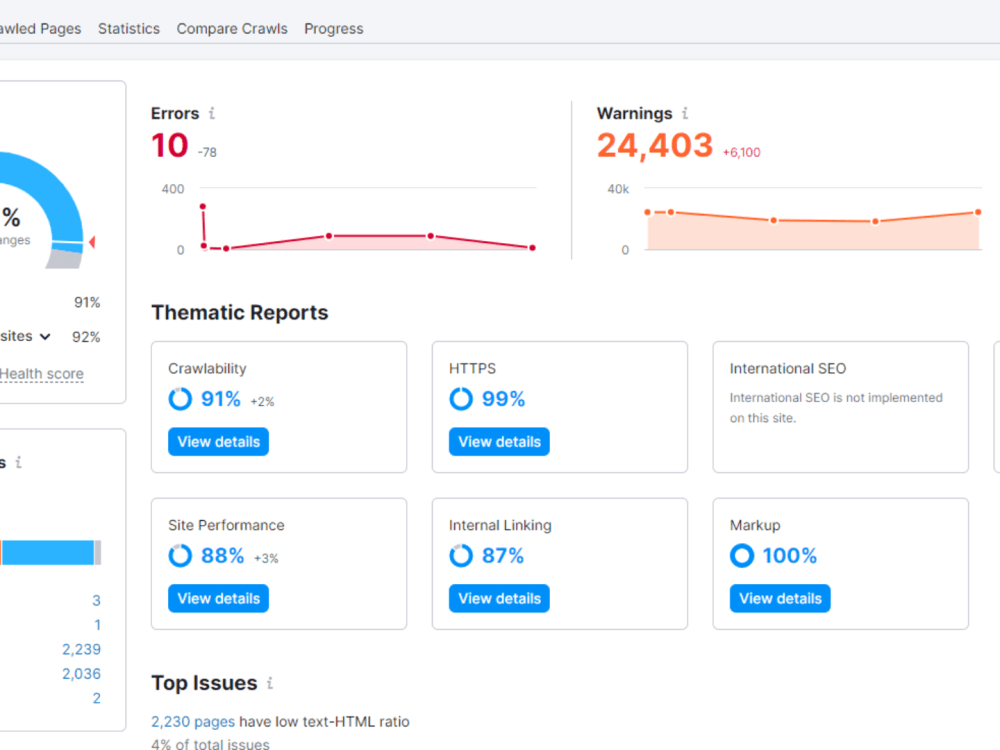View details for HTTPS report
The width and height of the screenshot is (1000, 750).
pyautogui.click(x=499, y=442)
